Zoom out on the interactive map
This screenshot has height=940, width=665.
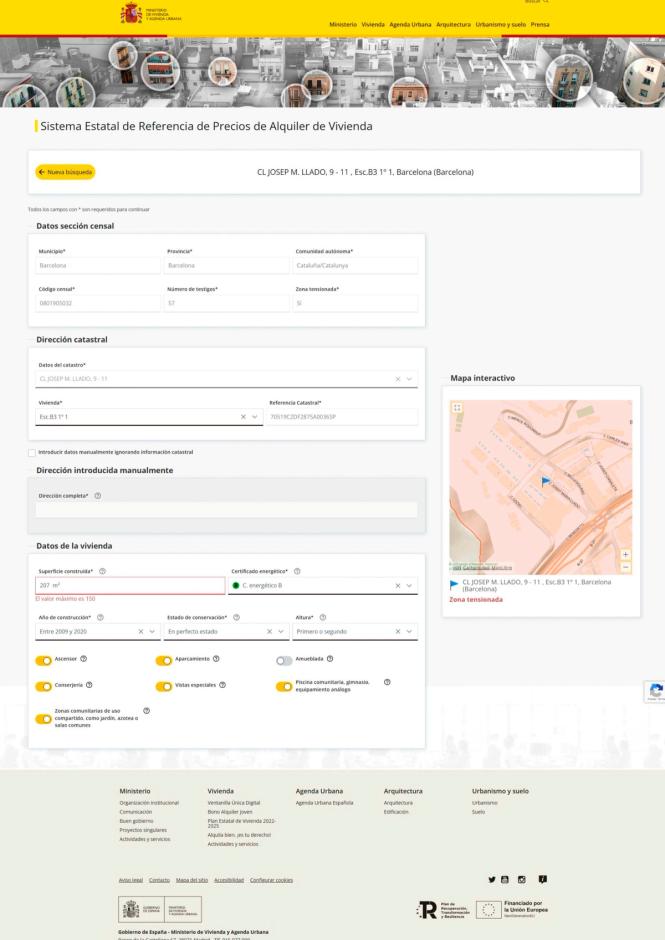[625, 567]
